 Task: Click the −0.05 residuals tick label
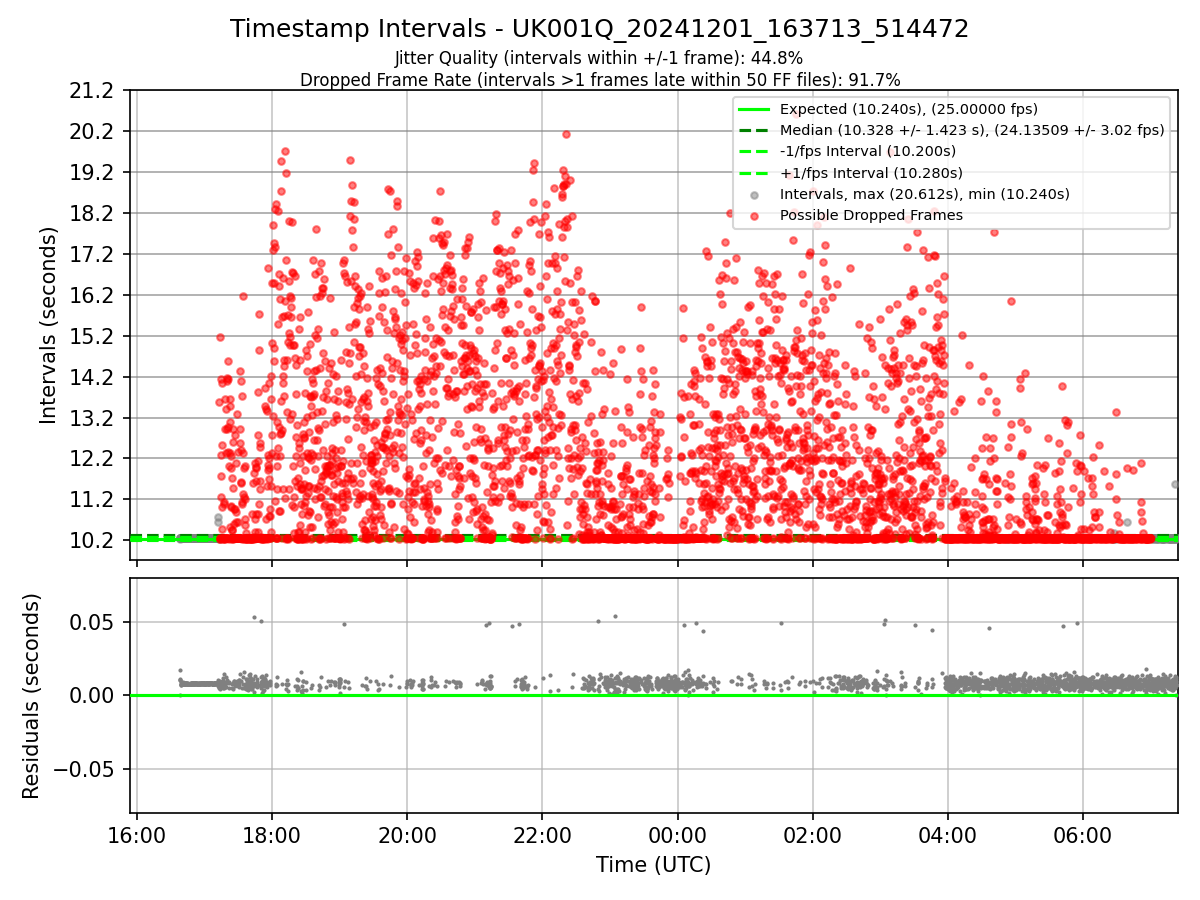[x=86, y=769]
